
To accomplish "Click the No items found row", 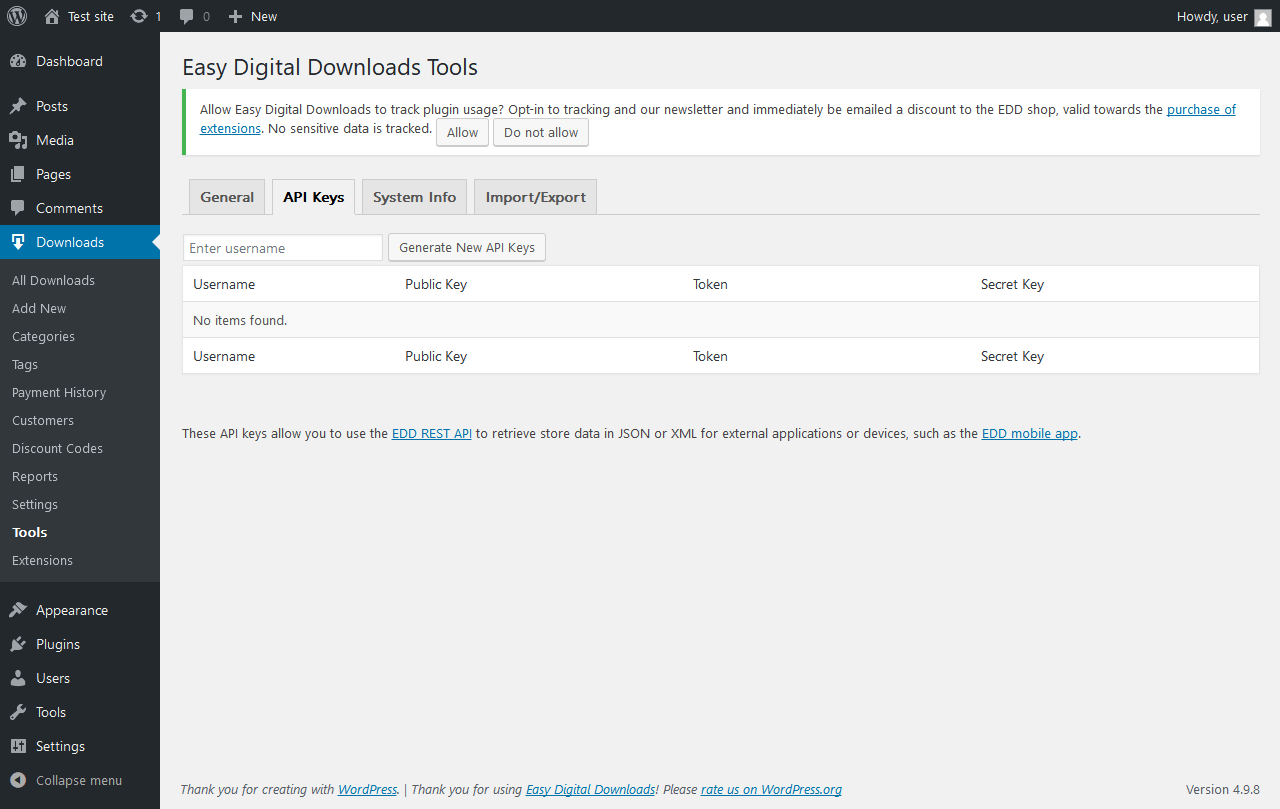I will pos(721,320).
